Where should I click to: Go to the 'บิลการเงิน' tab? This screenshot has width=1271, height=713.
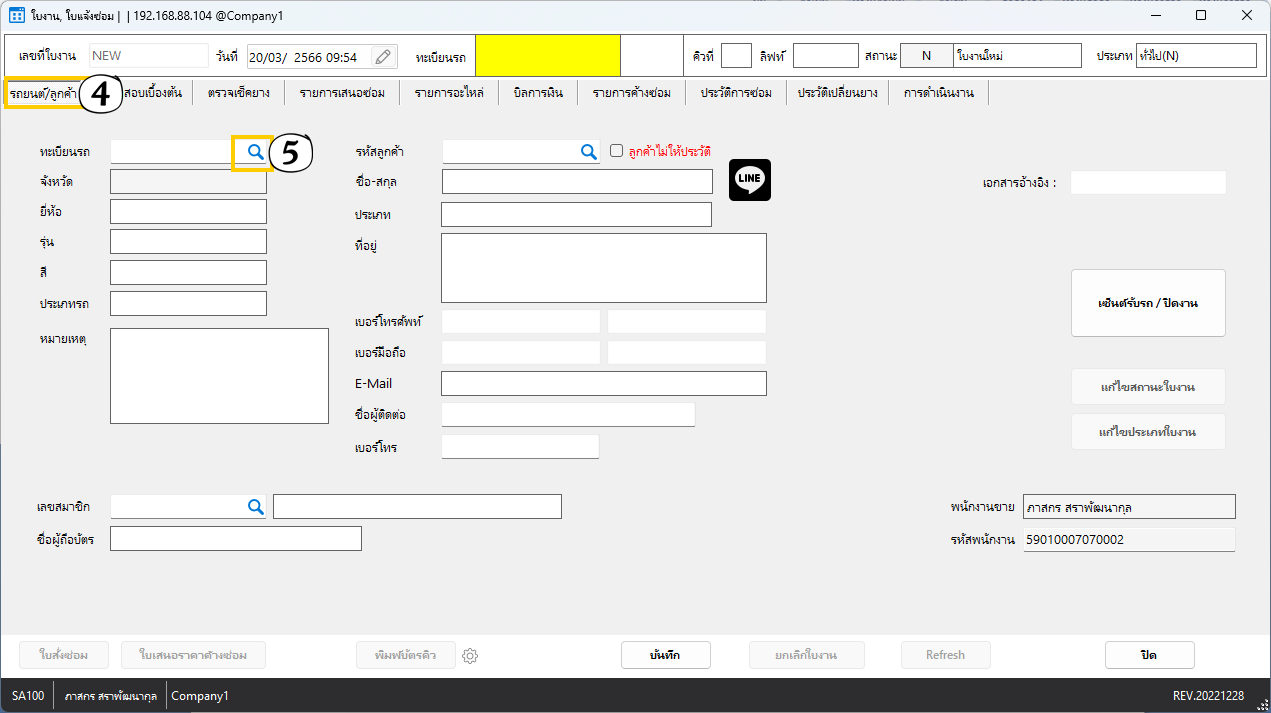(x=538, y=93)
